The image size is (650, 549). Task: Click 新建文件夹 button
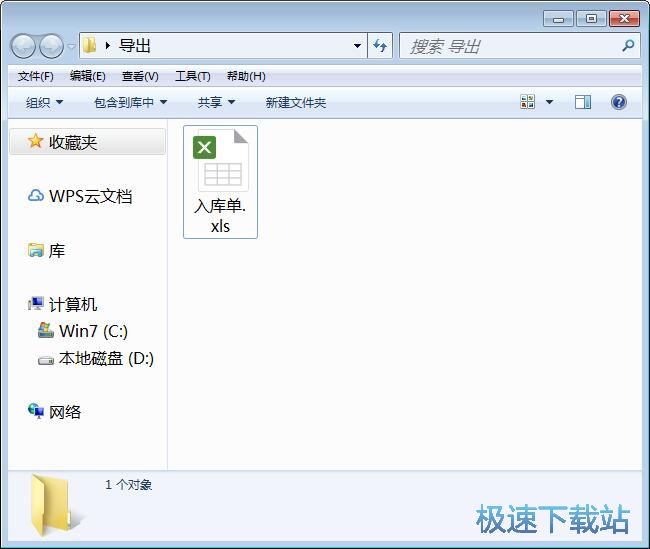pyautogui.click(x=296, y=102)
